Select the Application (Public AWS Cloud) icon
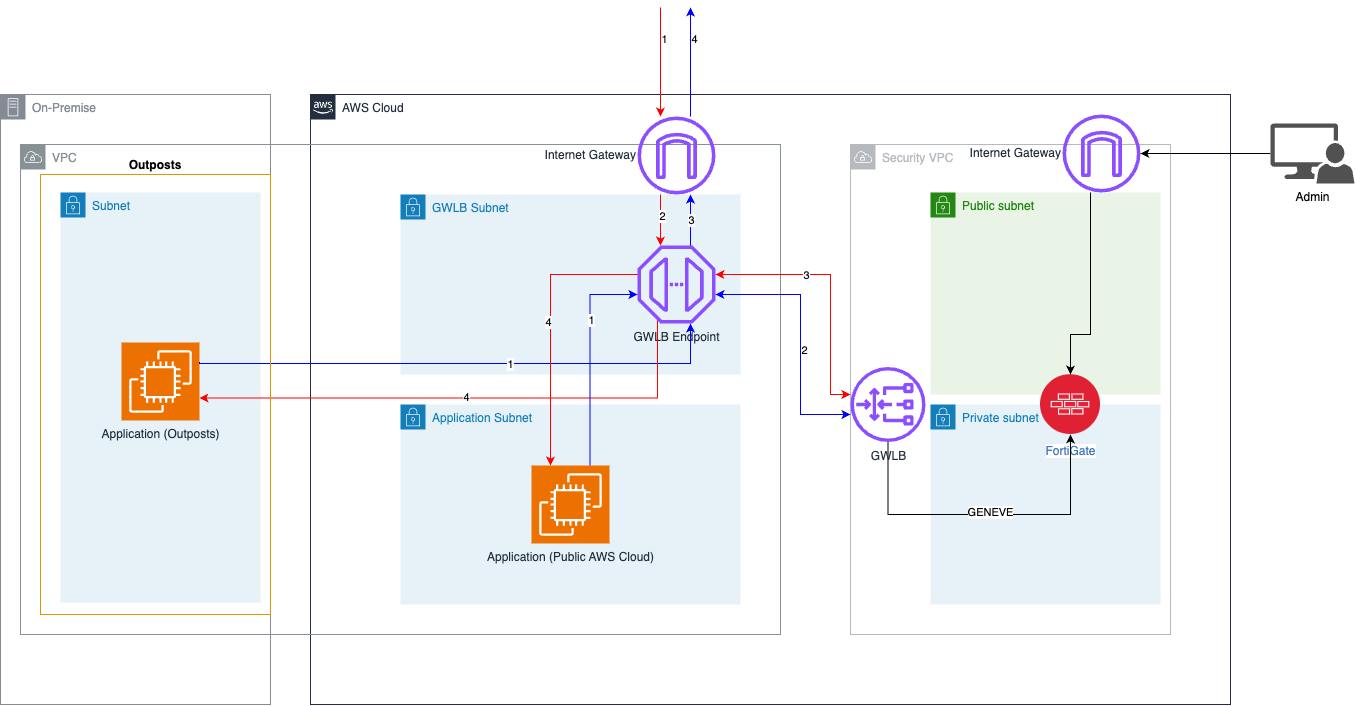The image size is (1355, 706). tap(570, 504)
